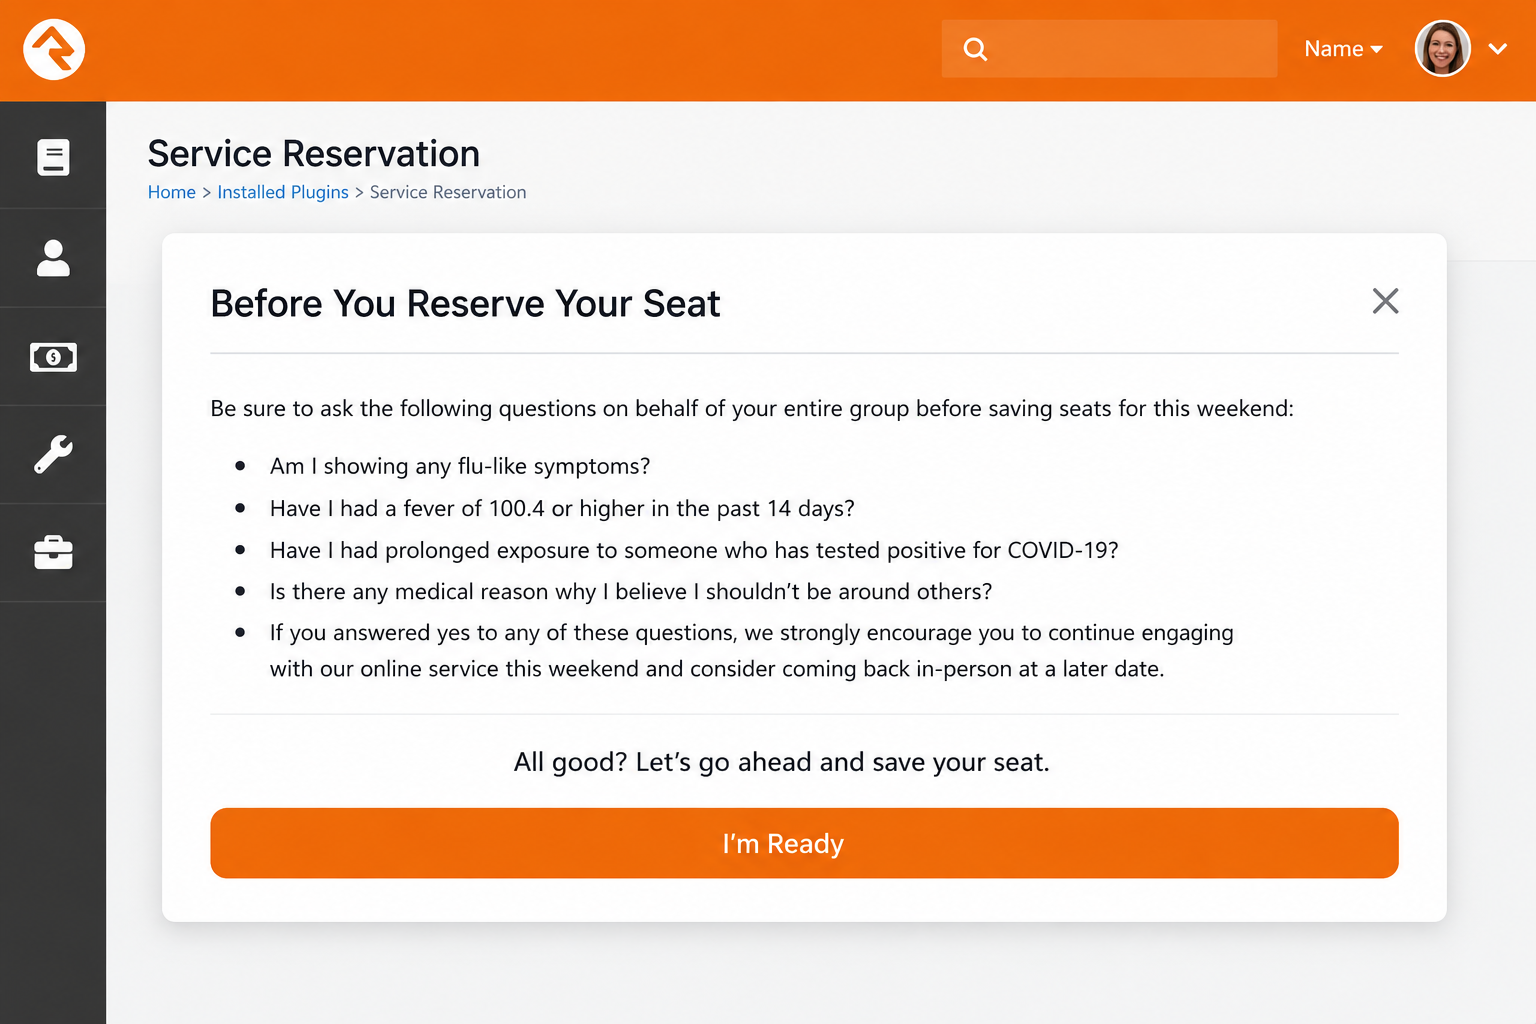Close the Before You Reserve dialog
1536x1024 pixels.
pyautogui.click(x=1385, y=301)
